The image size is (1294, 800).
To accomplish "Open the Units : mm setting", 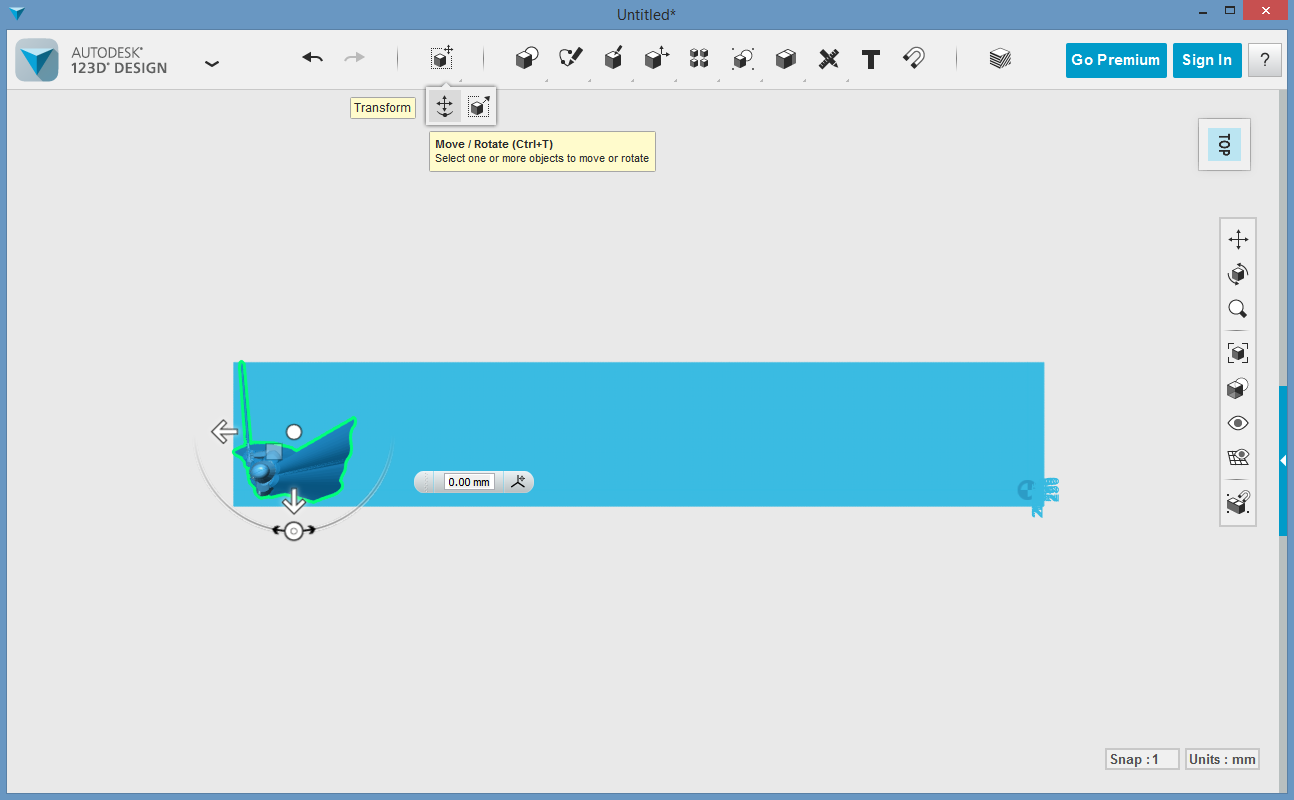I will 1221,759.
